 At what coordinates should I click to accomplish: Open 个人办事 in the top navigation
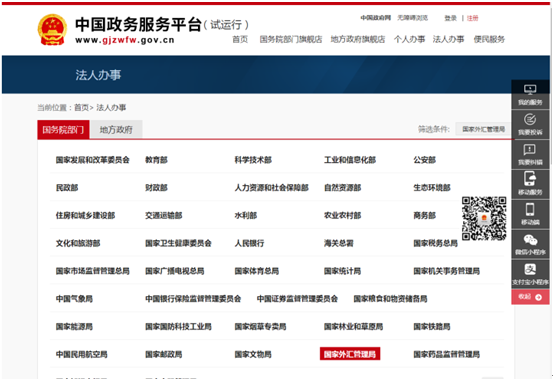[409, 39]
